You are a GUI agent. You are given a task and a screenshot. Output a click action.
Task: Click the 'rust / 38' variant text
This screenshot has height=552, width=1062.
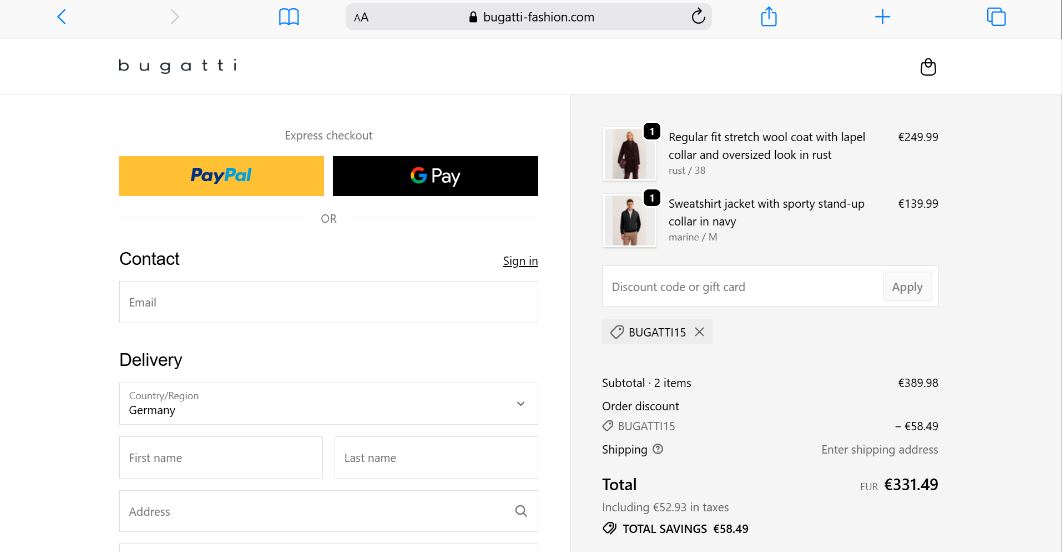click(687, 171)
